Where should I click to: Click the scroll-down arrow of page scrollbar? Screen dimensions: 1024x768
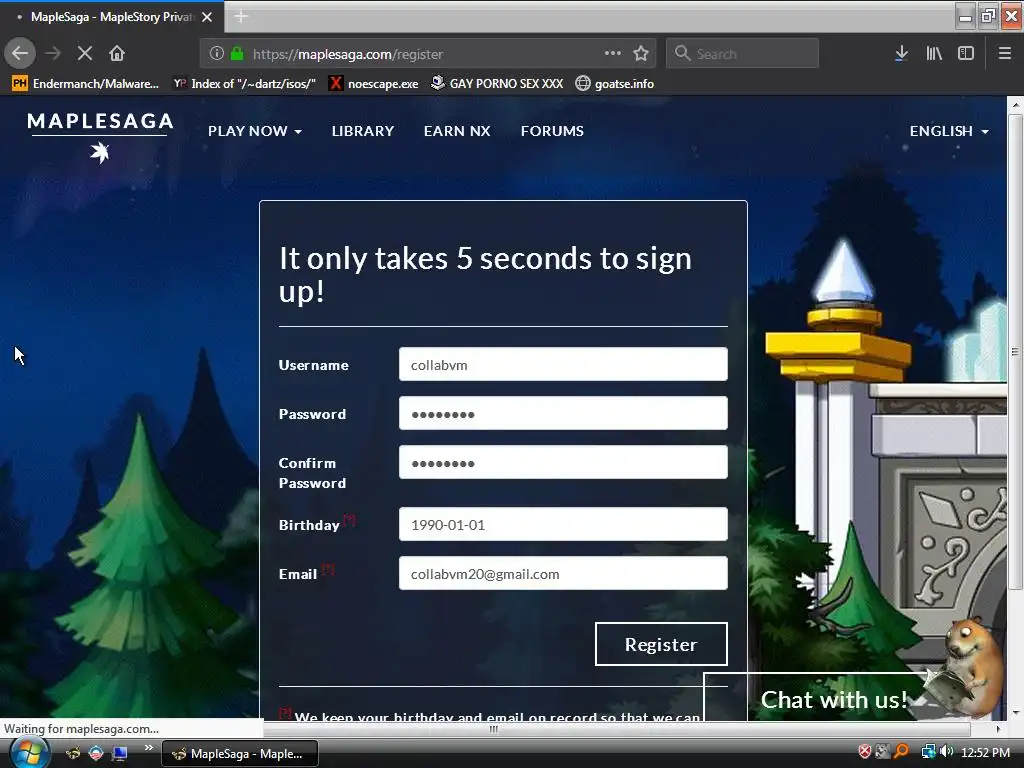pyautogui.click(x=1015, y=712)
